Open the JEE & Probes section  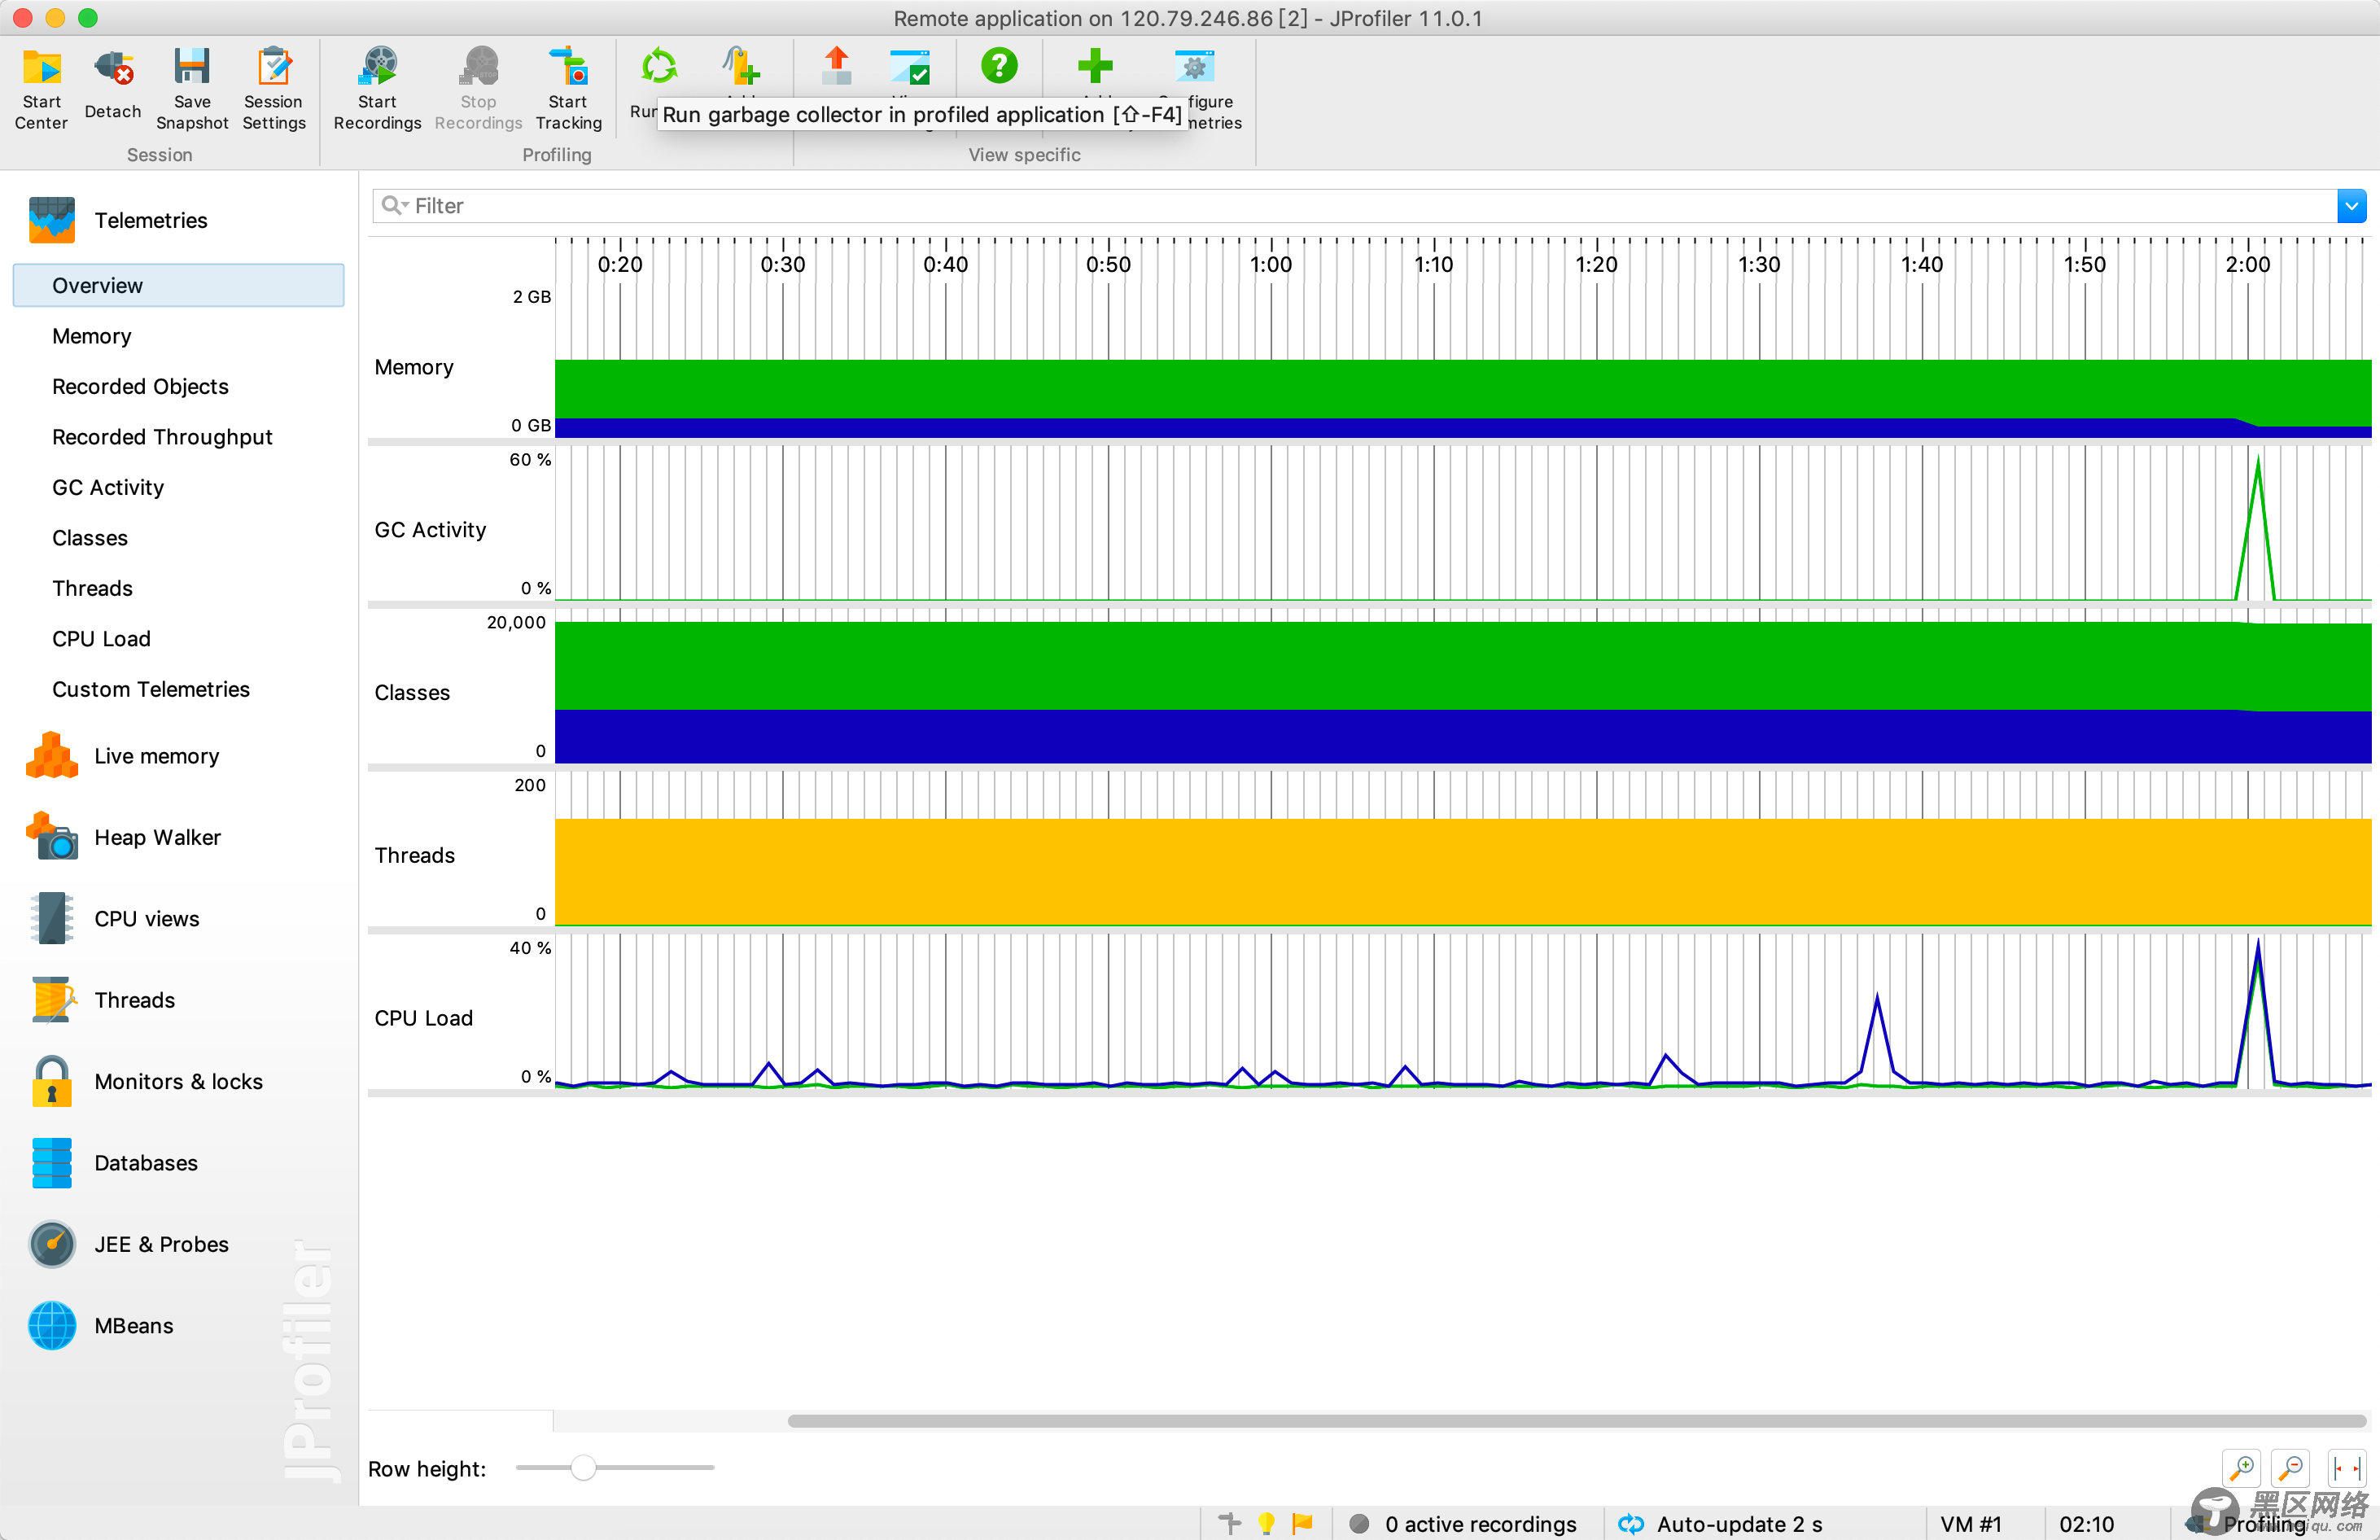[130, 1244]
